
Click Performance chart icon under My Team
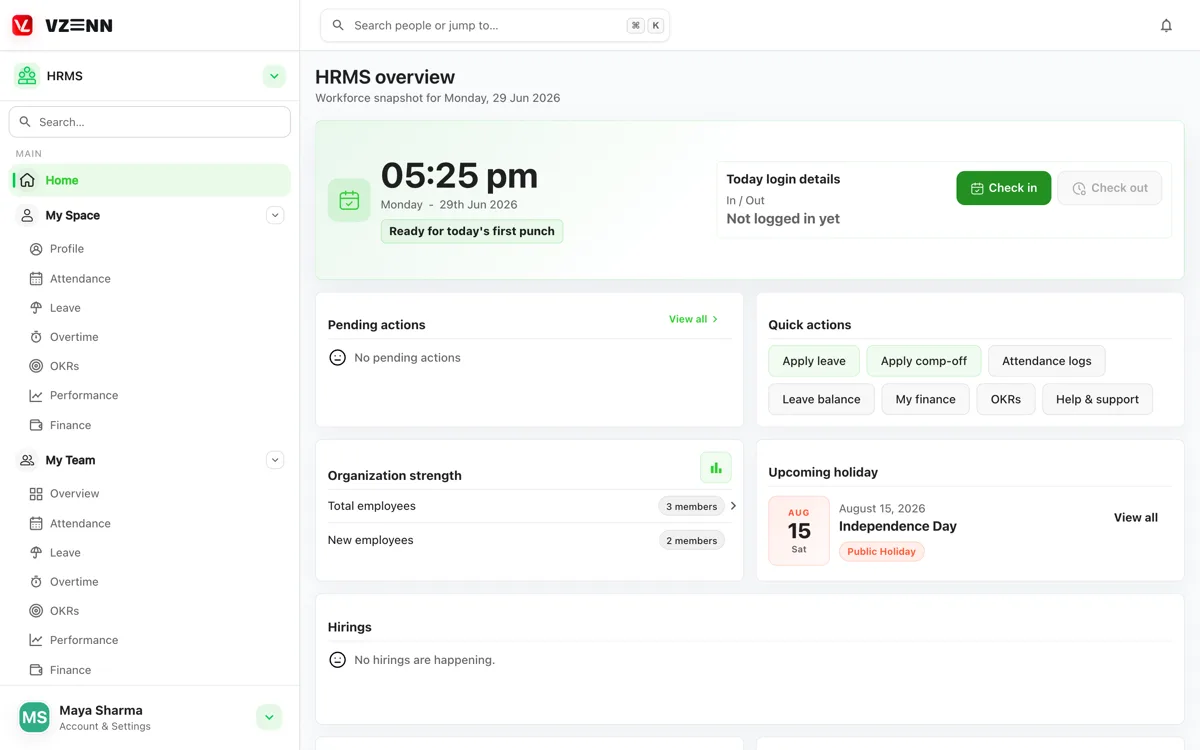36,640
